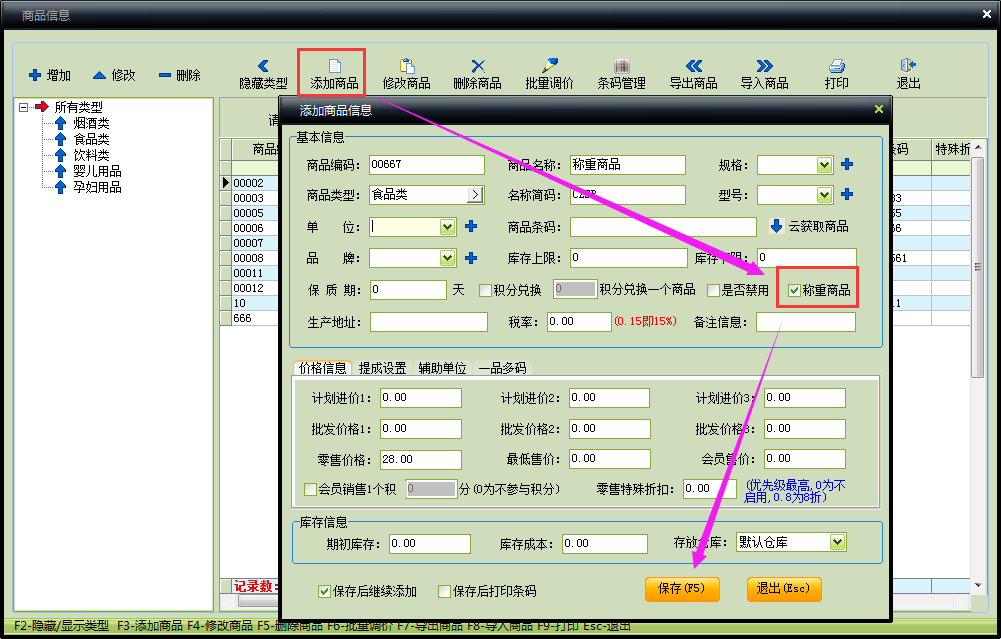
Task: Uncheck the 称重商品 checkbox
Action: tap(794, 290)
